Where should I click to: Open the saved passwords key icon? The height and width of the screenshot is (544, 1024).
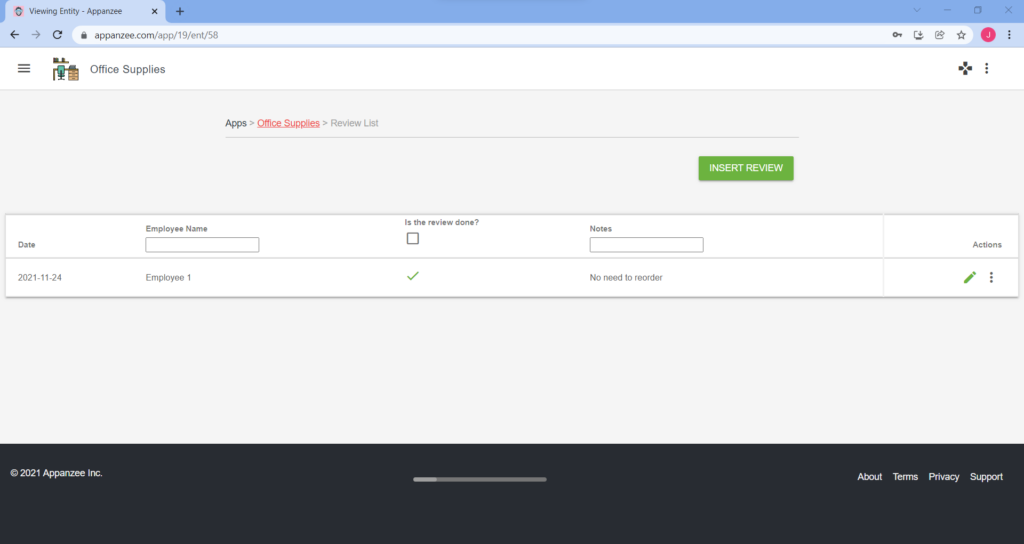897,35
